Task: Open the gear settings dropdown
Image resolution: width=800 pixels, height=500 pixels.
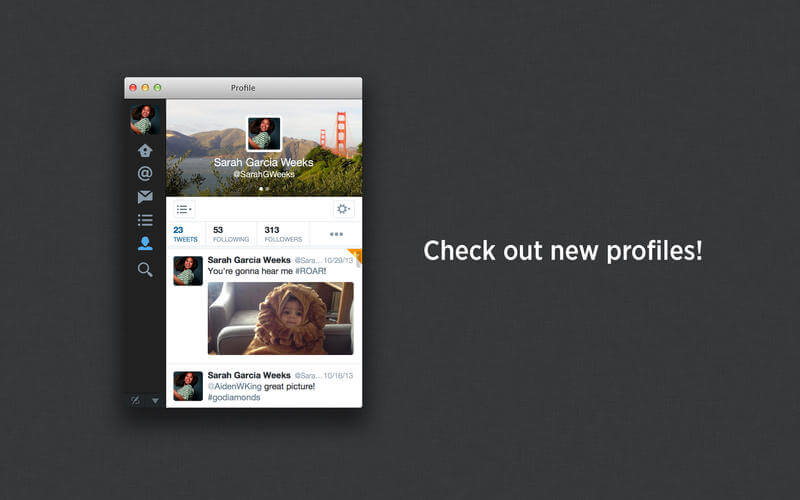Action: (343, 209)
